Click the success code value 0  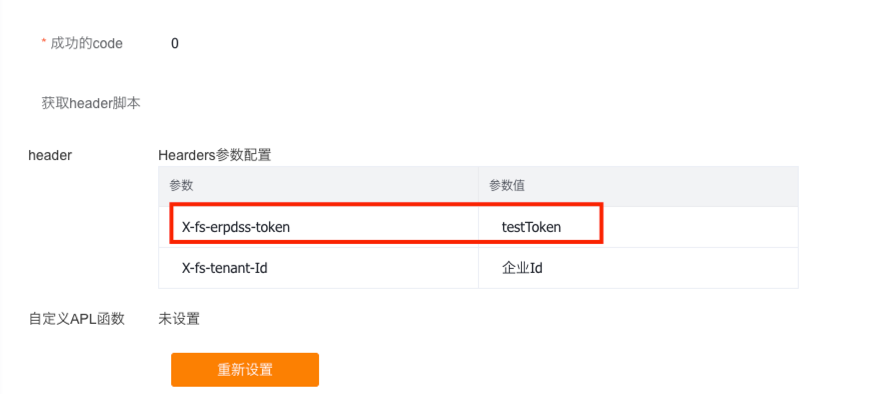(x=175, y=43)
